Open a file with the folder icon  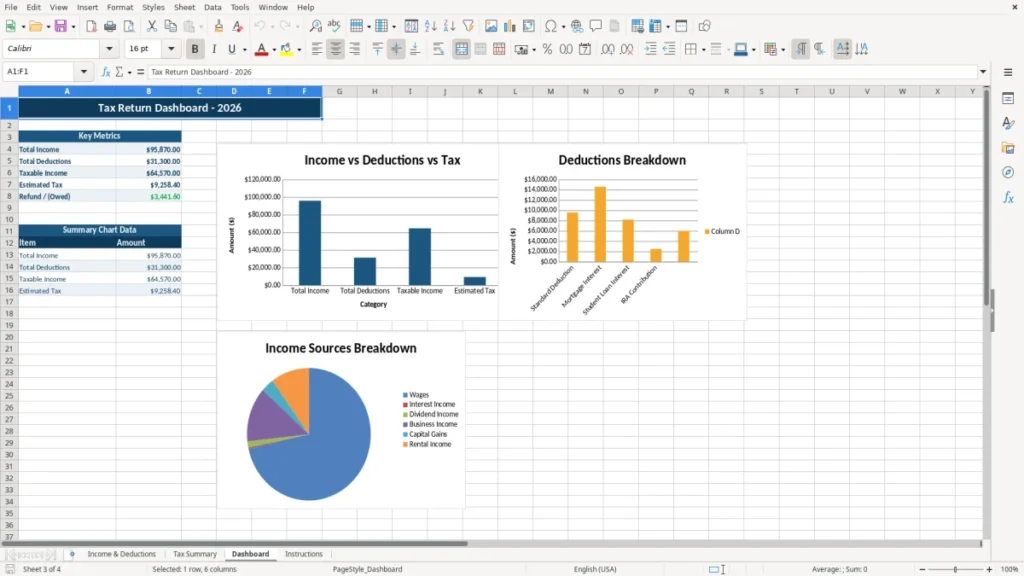(x=35, y=26)
